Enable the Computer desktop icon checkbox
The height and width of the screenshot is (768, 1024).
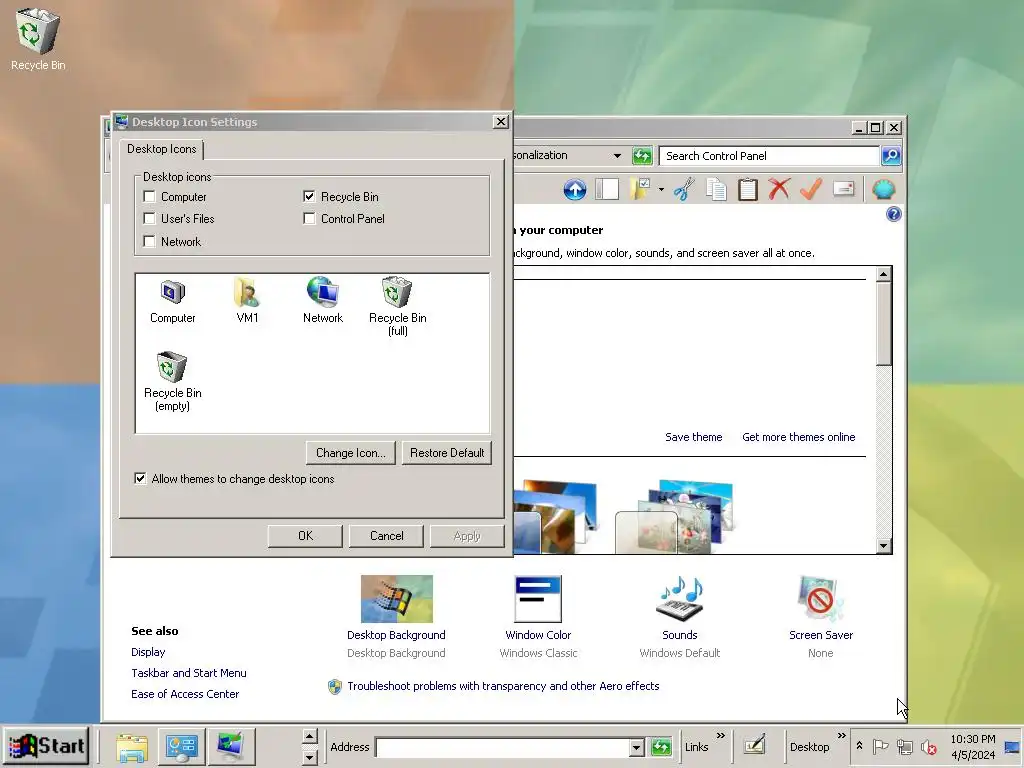point(150,197)
